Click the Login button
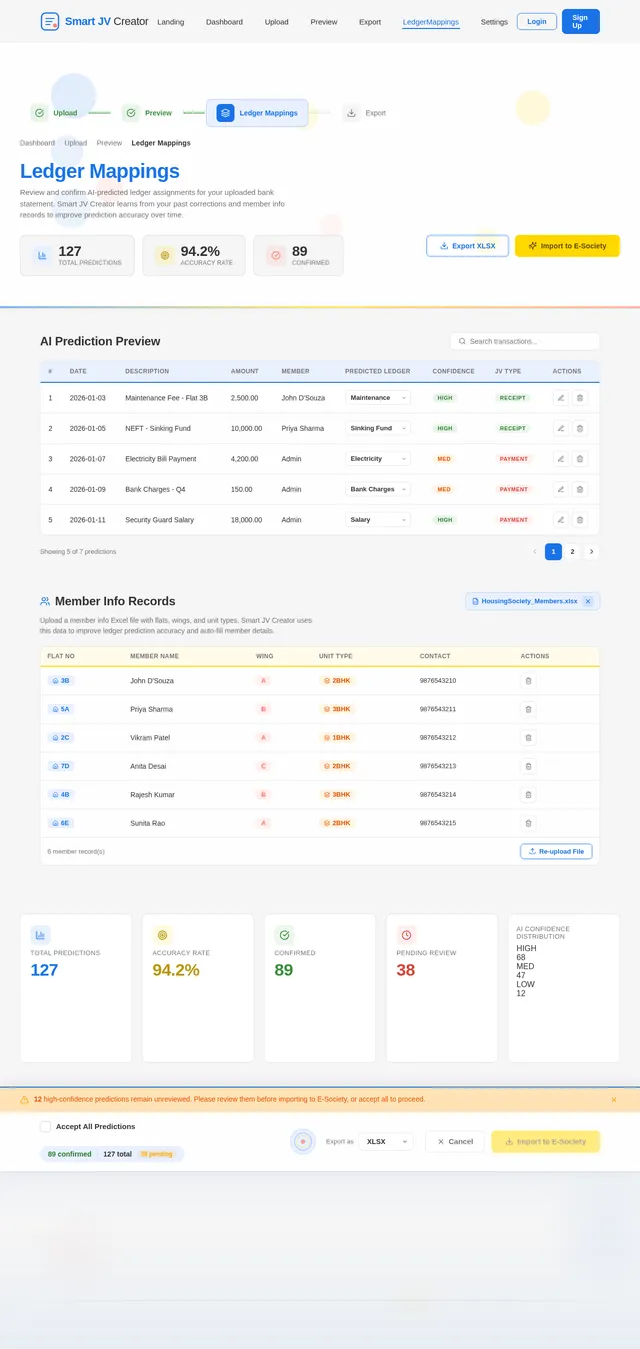Viewport: 640px width, 1349px height. (537, 21)
